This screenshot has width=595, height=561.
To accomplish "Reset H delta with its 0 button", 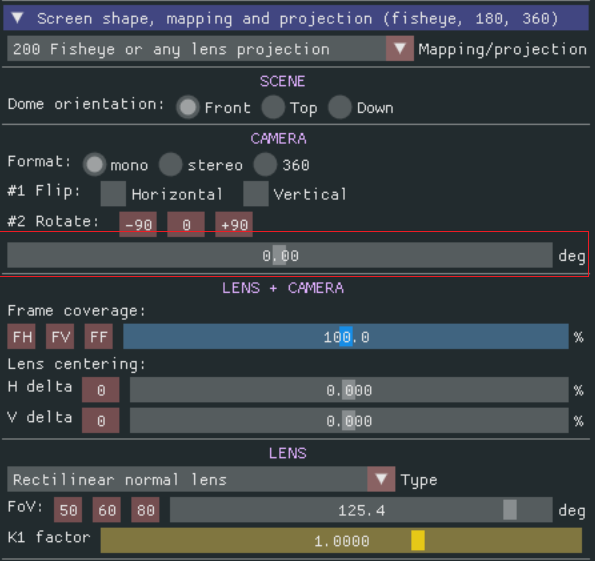I will tap(101, 390).
